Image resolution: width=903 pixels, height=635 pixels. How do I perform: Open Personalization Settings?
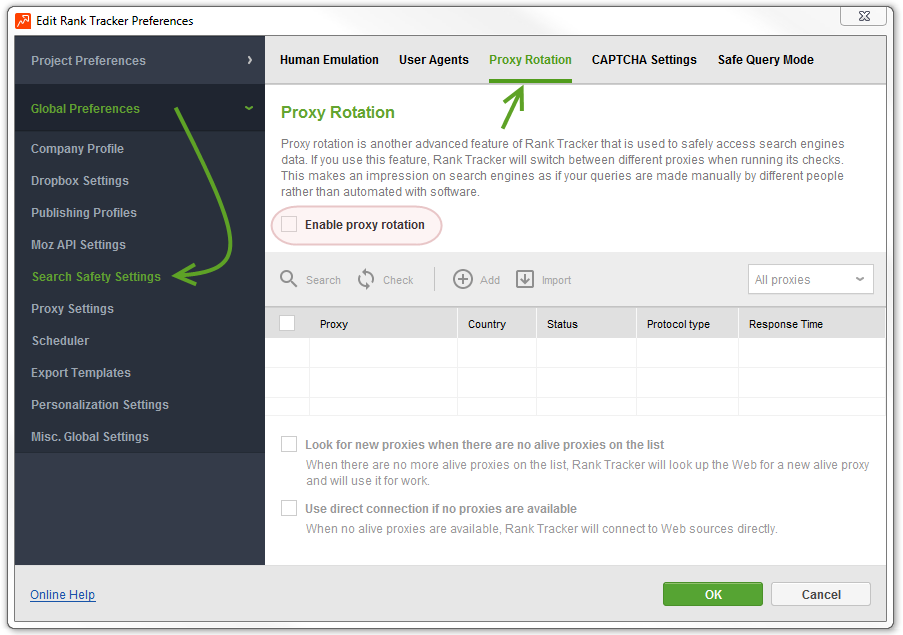point(100,405)
